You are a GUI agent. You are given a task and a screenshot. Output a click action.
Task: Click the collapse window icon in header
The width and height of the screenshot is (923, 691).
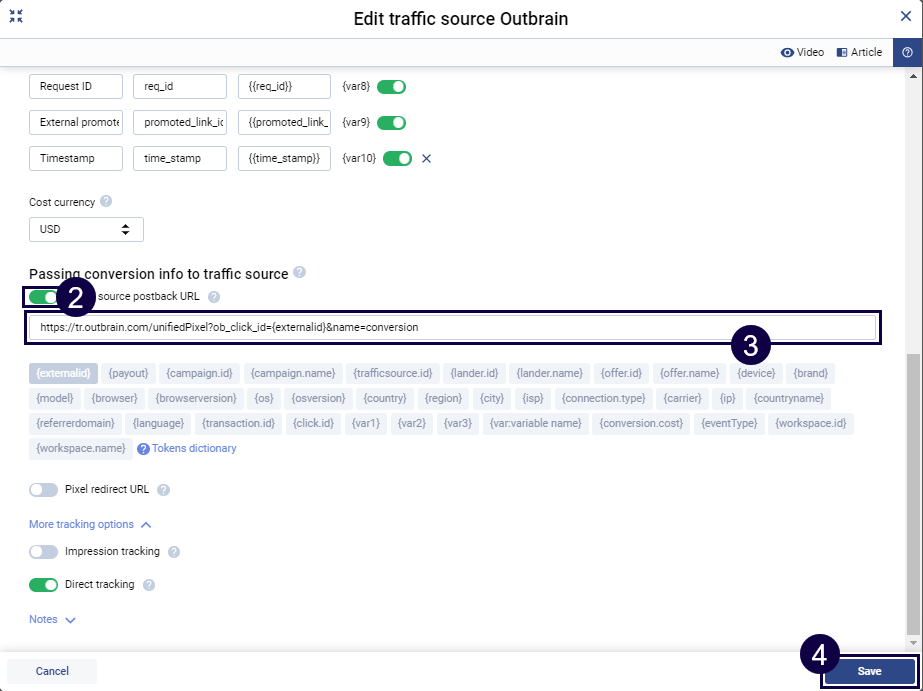tap(16, 17)
